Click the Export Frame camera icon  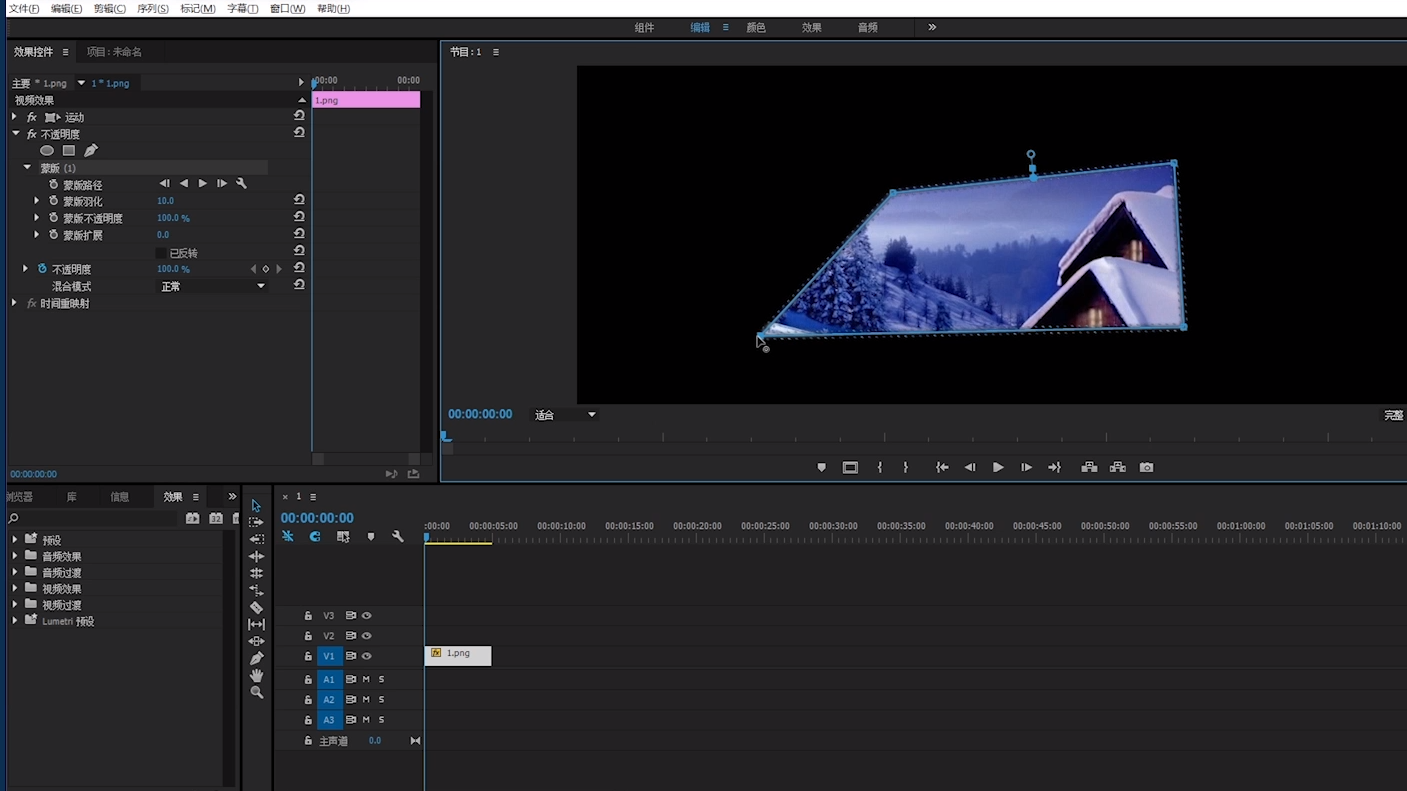(1146, 468)
